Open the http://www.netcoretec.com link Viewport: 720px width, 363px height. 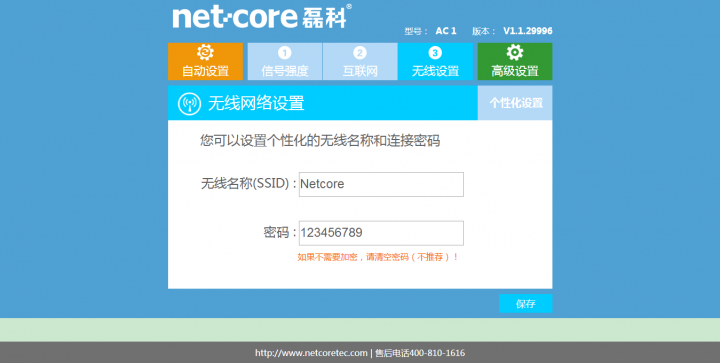click(311, 353)
